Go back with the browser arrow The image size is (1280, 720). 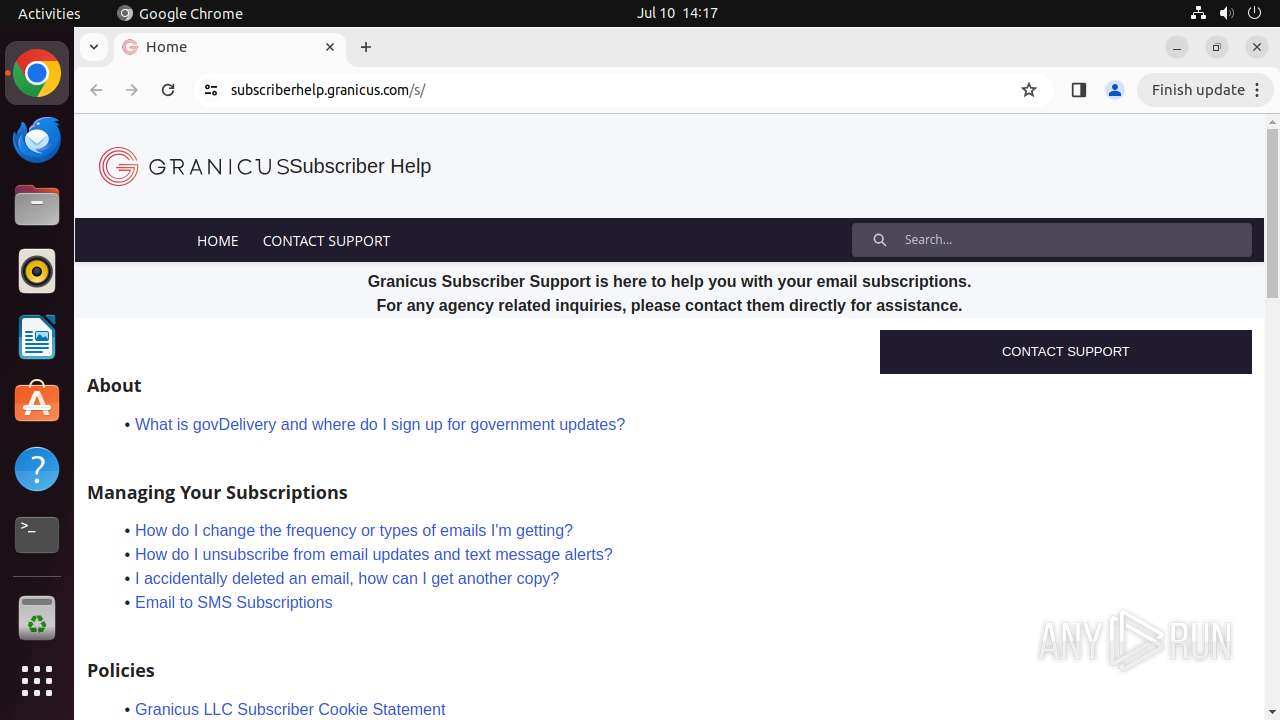96,90
